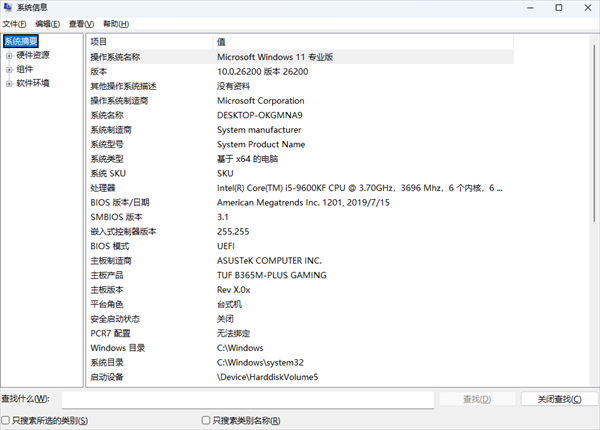Select the 系统类型 row
The width and height of the screenshot is (600, 430).
click(x=301, y=159)
